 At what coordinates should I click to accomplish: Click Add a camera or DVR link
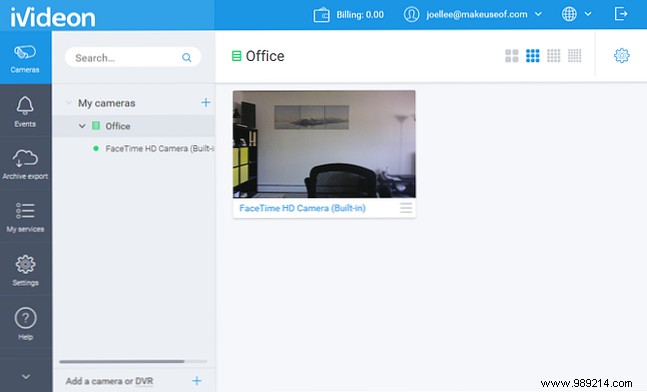point(109,381)
